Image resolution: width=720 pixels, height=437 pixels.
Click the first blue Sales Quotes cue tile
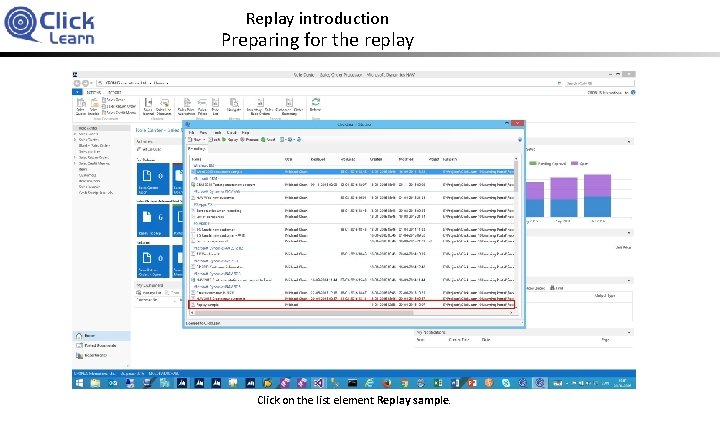(153, 179)
